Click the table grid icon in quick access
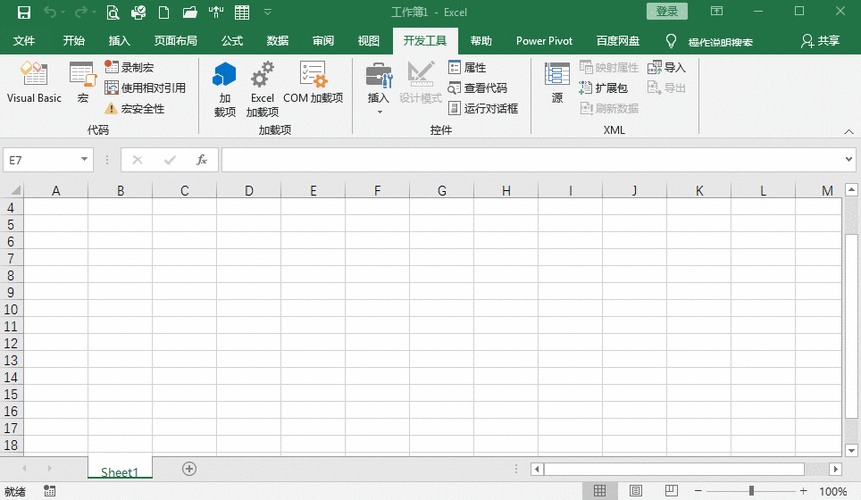The width and height of the screenshot is (861, 500). [242, 12]
